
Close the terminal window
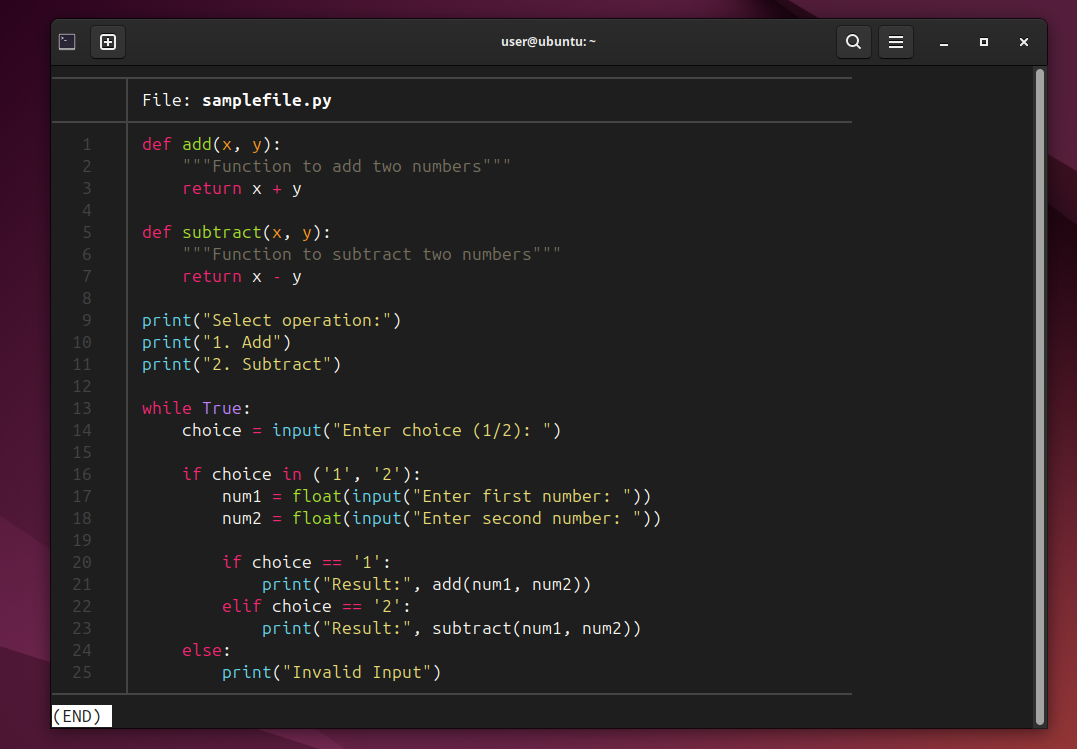point(1023,42)
